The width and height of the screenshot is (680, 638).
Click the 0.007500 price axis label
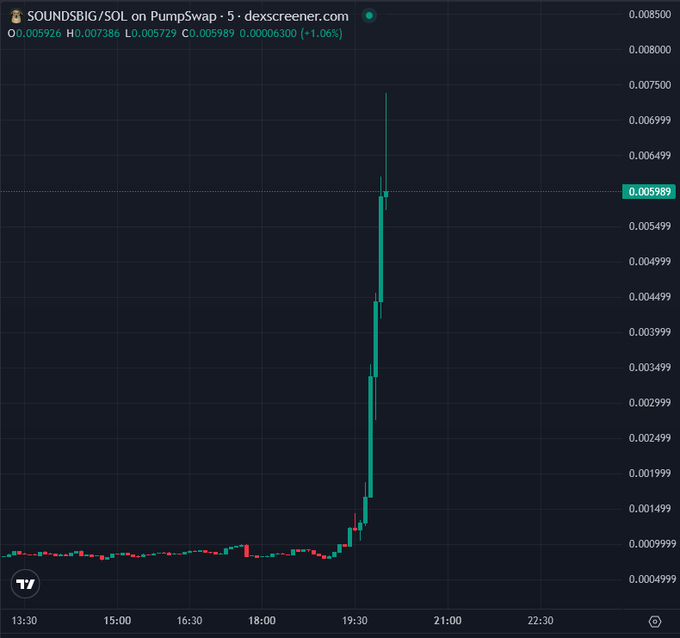click(x=650, y=85)
